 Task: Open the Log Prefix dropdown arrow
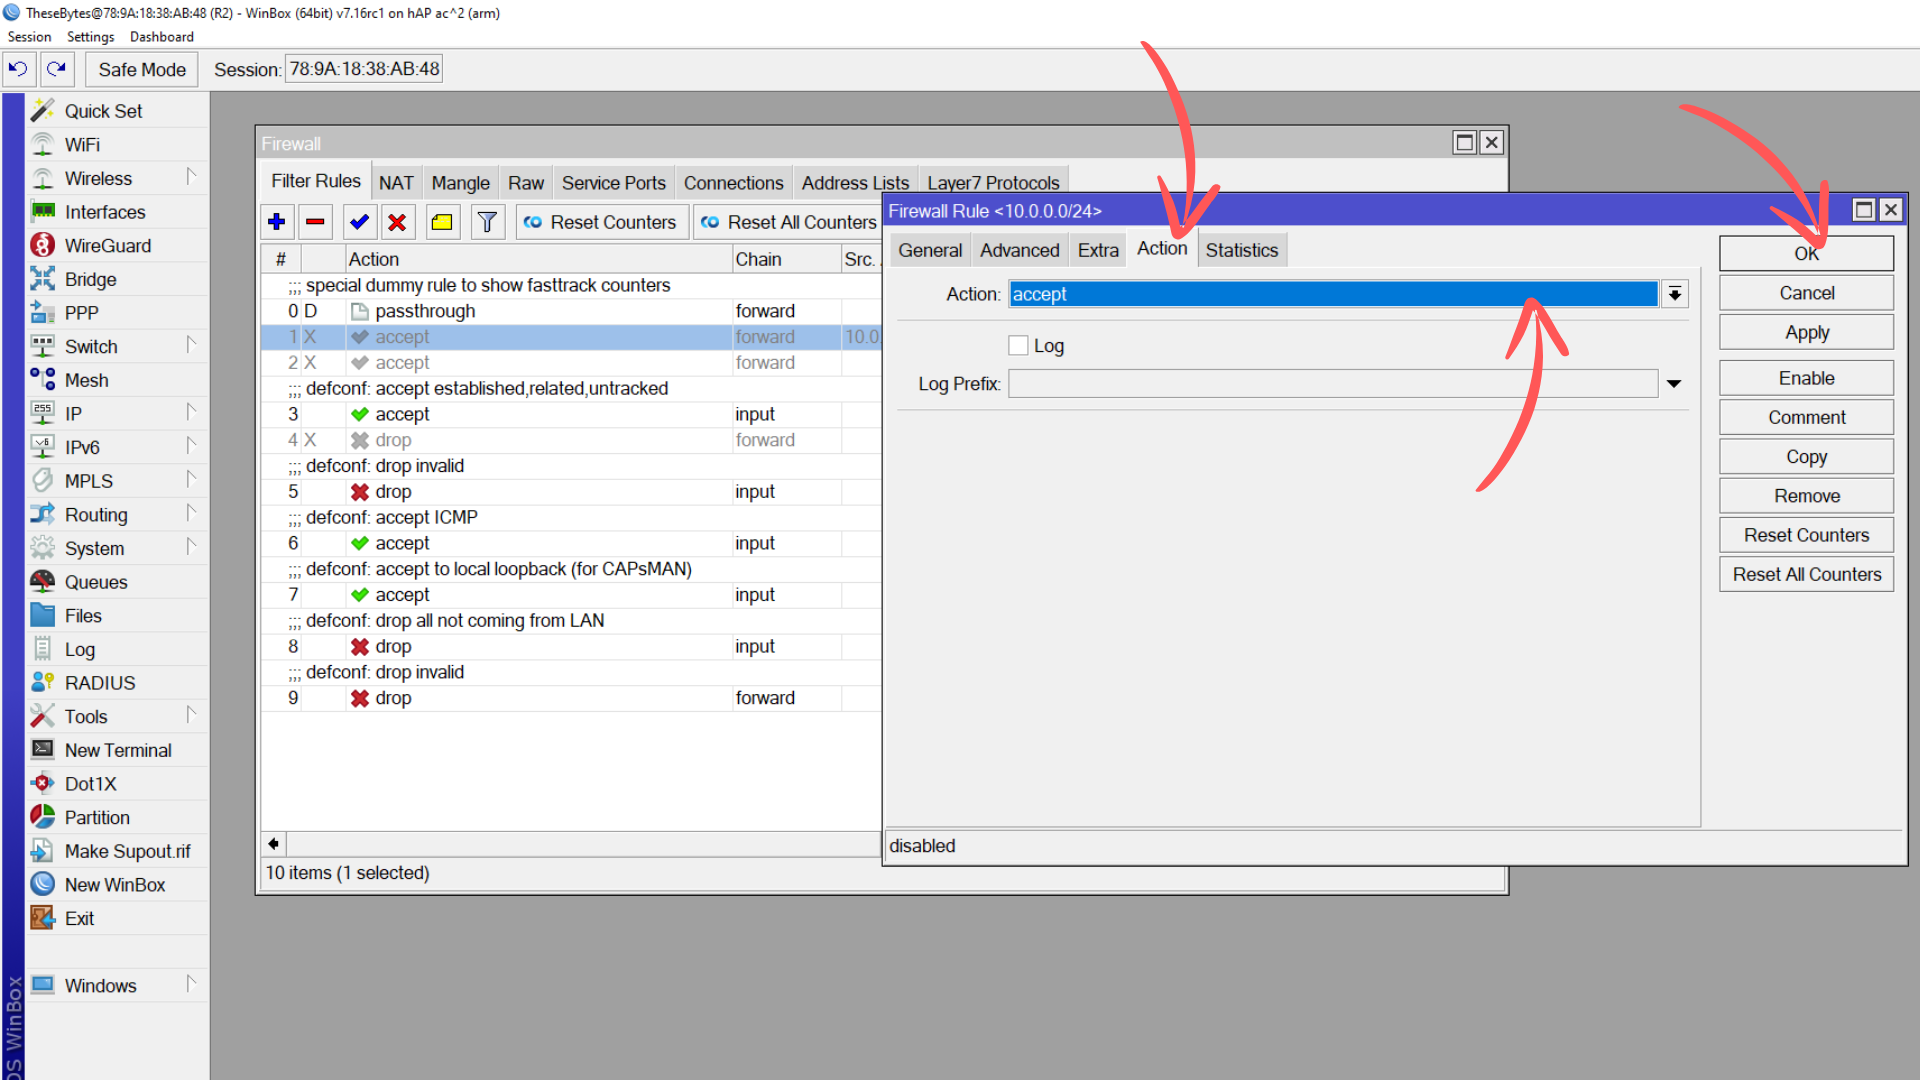pyautogui.click(x=1675, y=383)
